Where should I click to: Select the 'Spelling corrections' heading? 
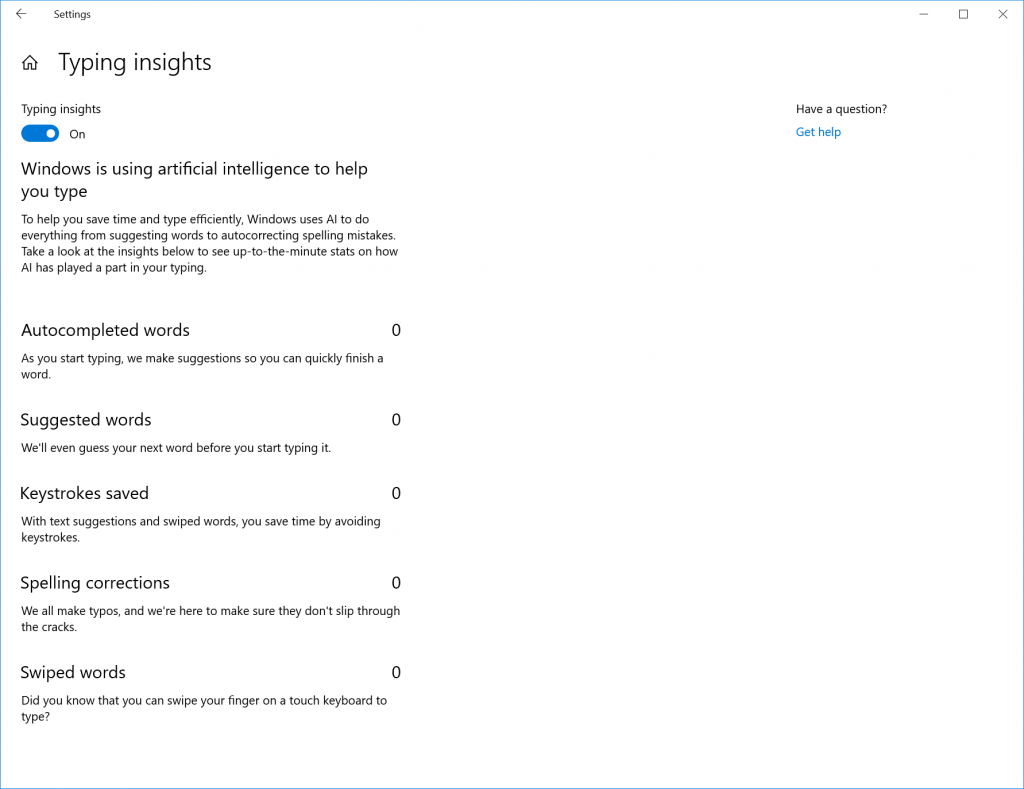[x=95, y=583]
